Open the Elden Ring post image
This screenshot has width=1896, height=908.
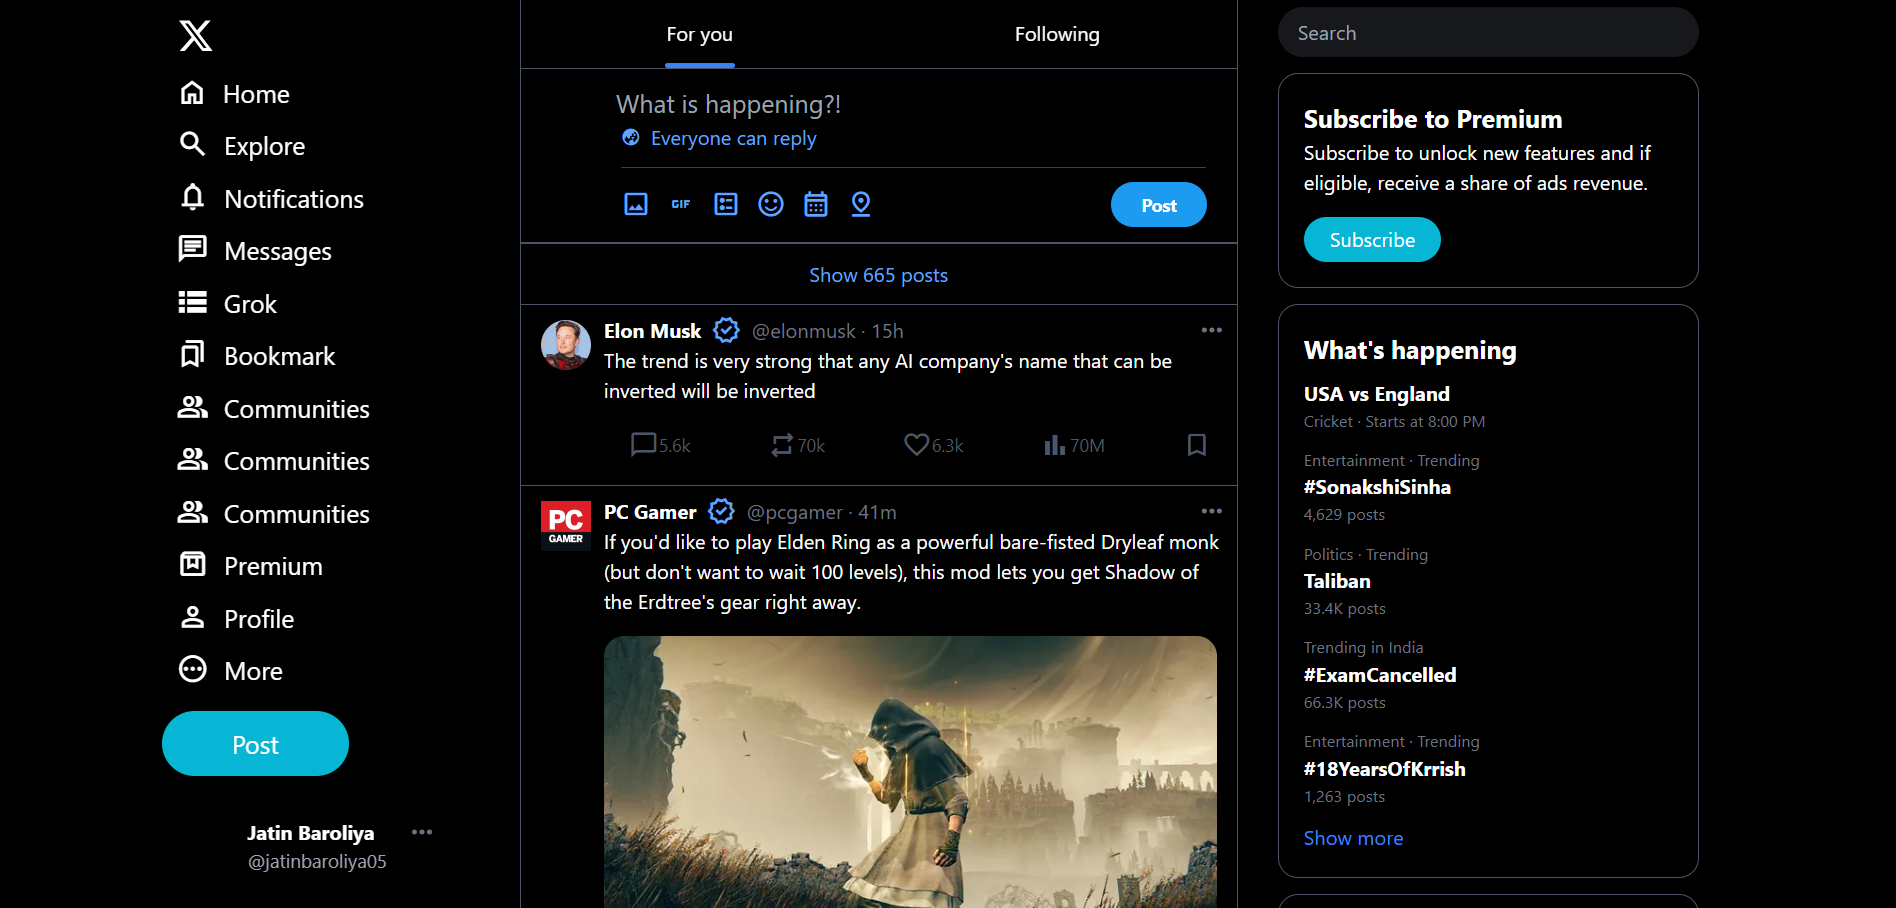(x=910, y=770)
